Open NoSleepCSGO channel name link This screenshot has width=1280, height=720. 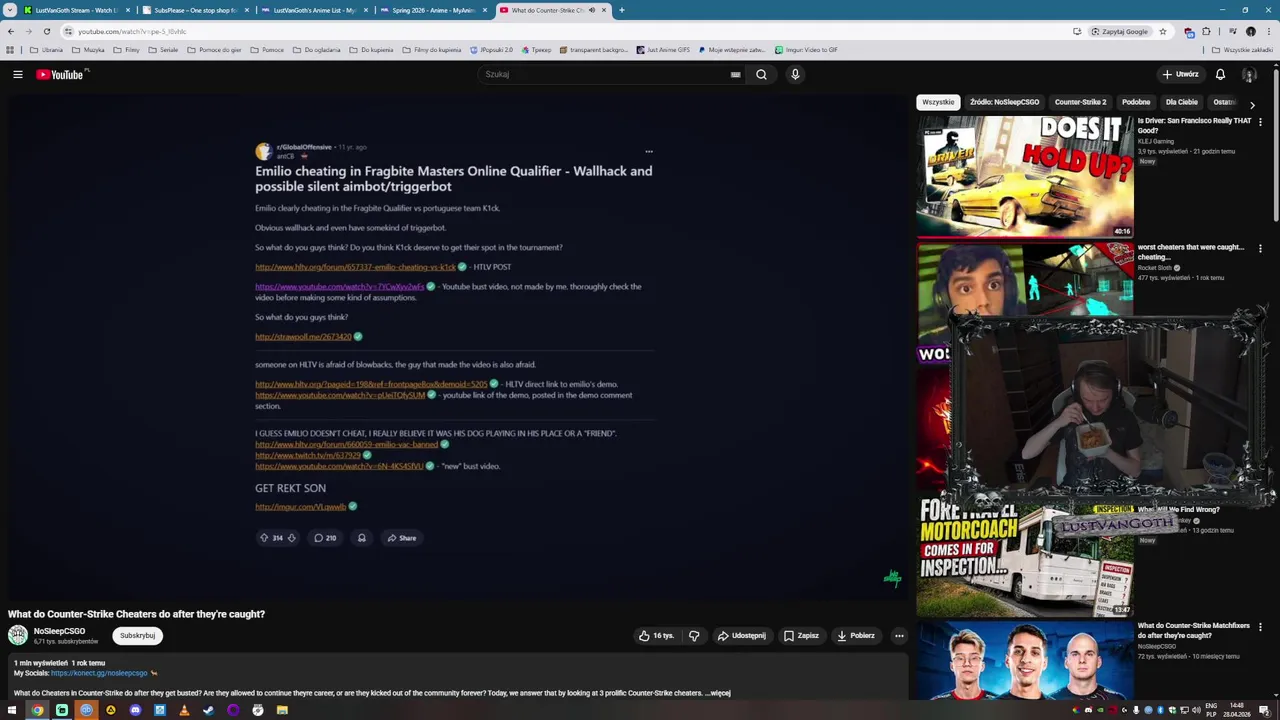tap(59, 631)
